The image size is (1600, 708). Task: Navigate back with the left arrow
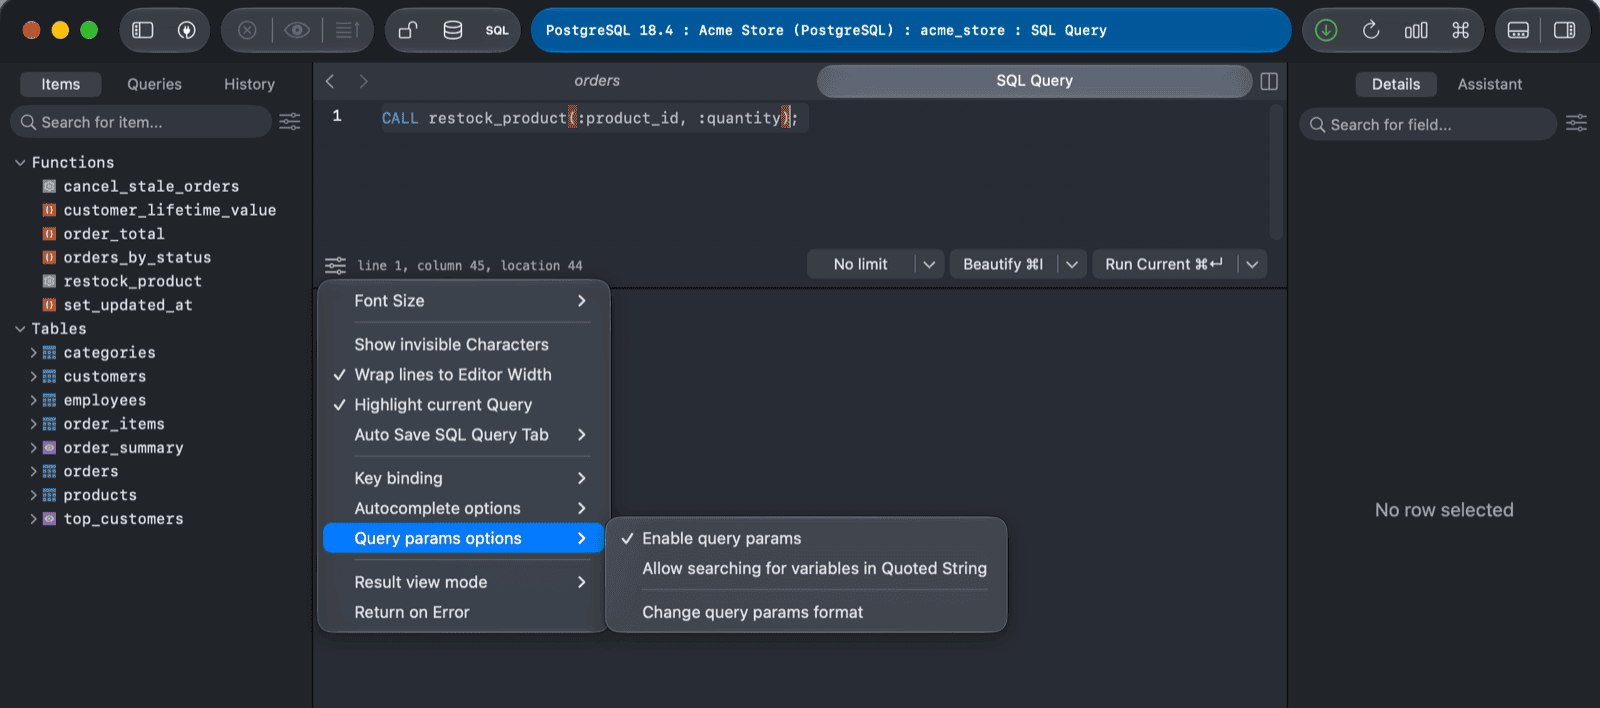click(330, 81)
